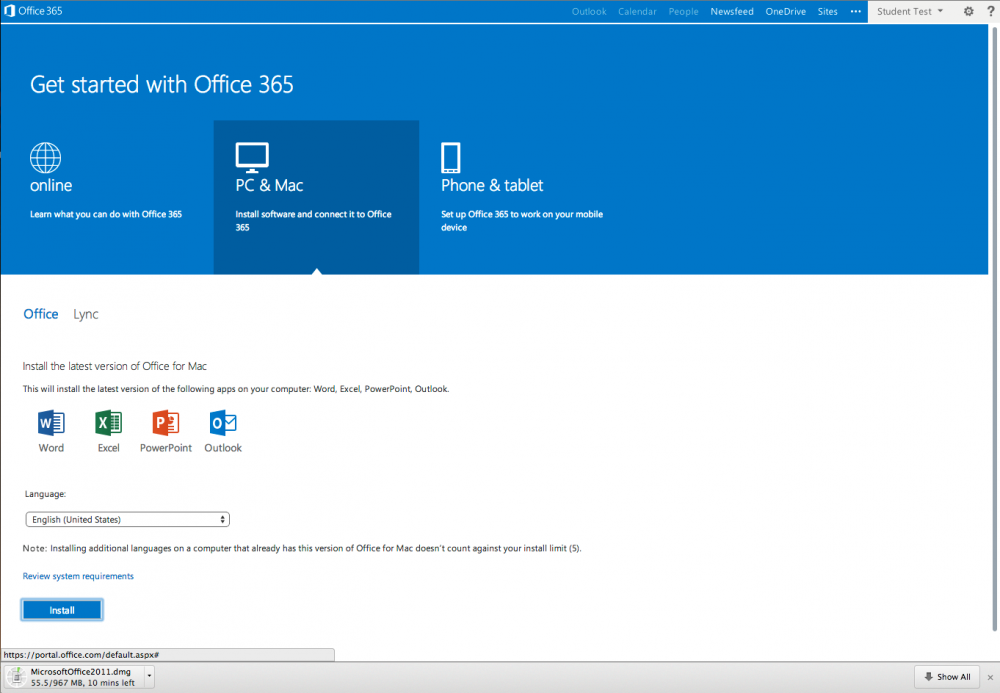The image size is (1000, 693).
Task: Open Office 365 settings gear
Action: pyautogui.click(x=967, y=11)
